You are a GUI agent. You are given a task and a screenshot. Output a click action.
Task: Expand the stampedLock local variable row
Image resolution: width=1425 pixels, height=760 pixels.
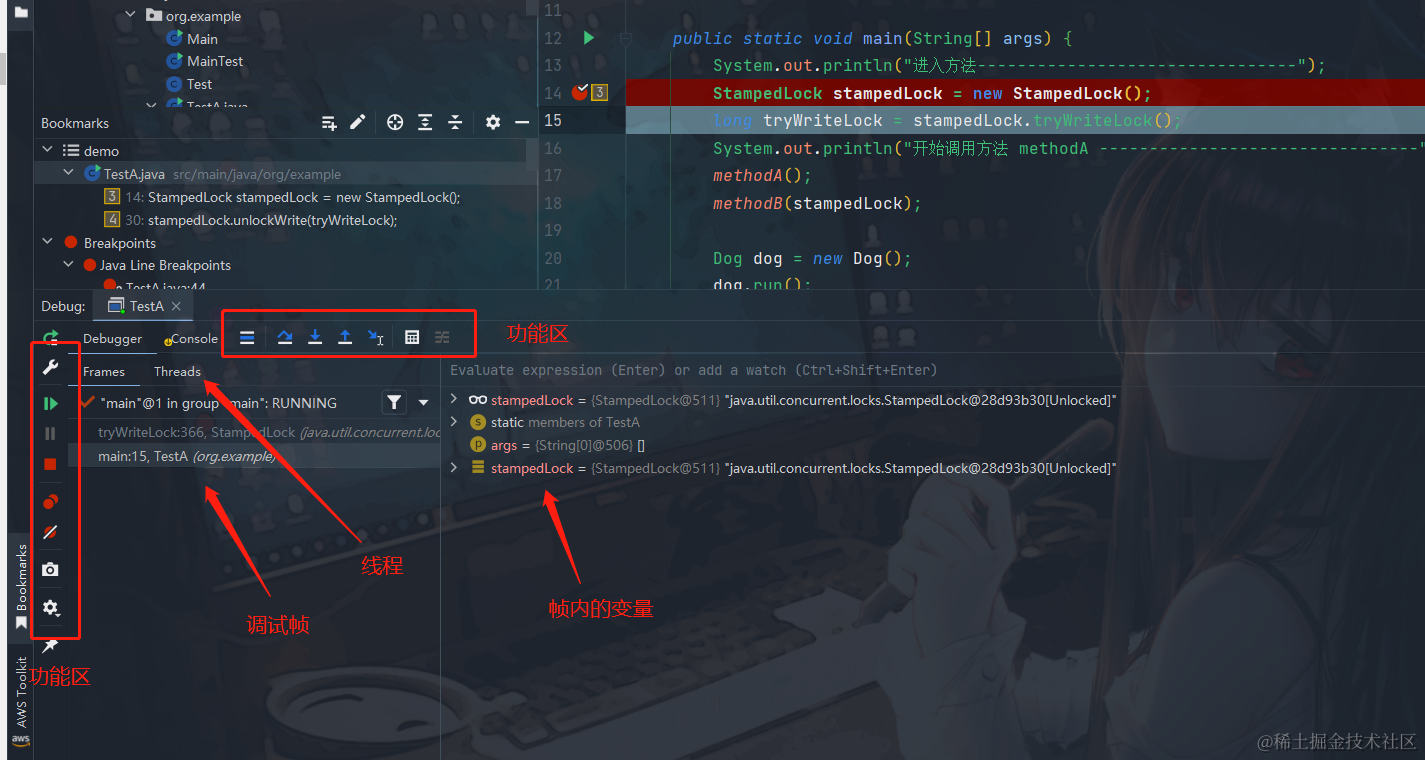(x=455, y=468)
